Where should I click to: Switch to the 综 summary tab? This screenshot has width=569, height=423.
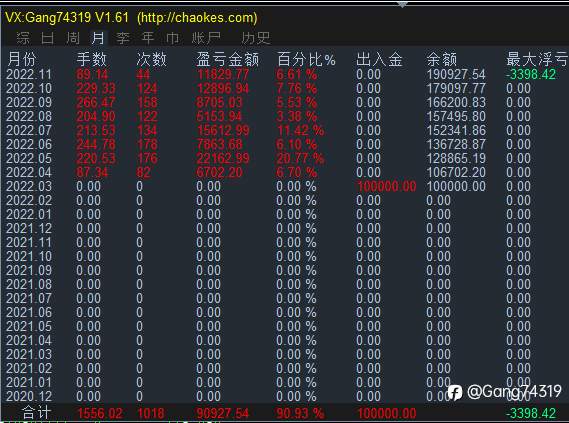pos(22,38)
